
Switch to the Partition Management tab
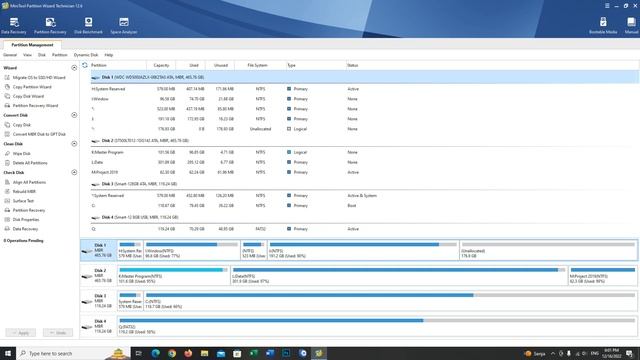[32, 45]
